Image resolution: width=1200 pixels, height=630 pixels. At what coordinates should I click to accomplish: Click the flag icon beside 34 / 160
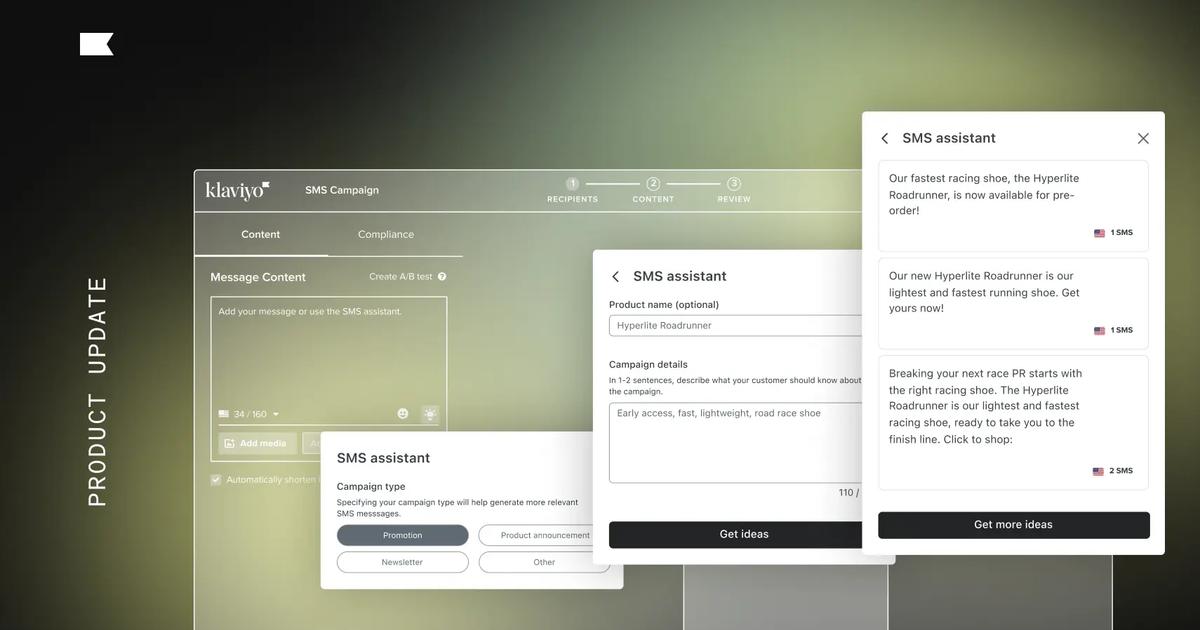pyautogui.click(x=224, y=414)
